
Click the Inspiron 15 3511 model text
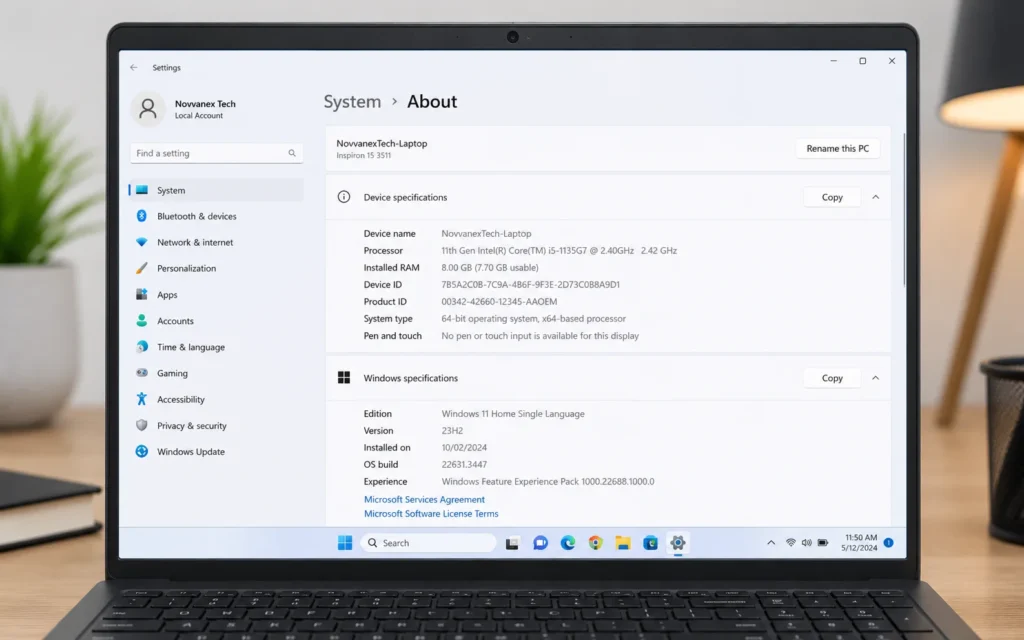(x=364, y=155)
